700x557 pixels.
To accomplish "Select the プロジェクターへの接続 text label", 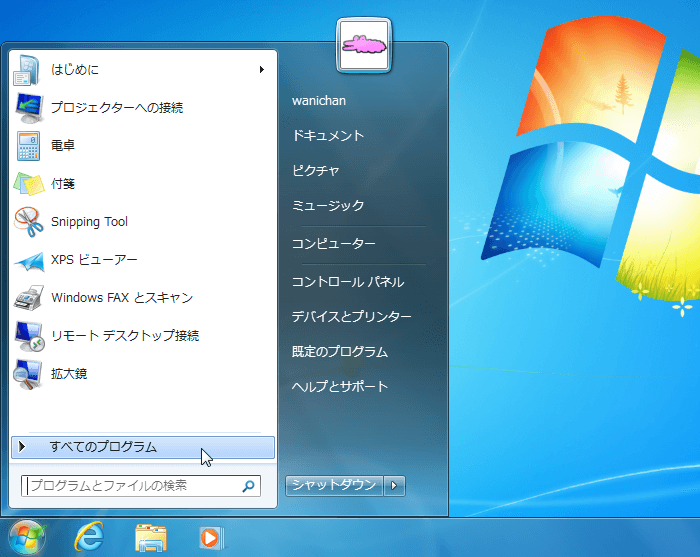I will pos(117,108).
